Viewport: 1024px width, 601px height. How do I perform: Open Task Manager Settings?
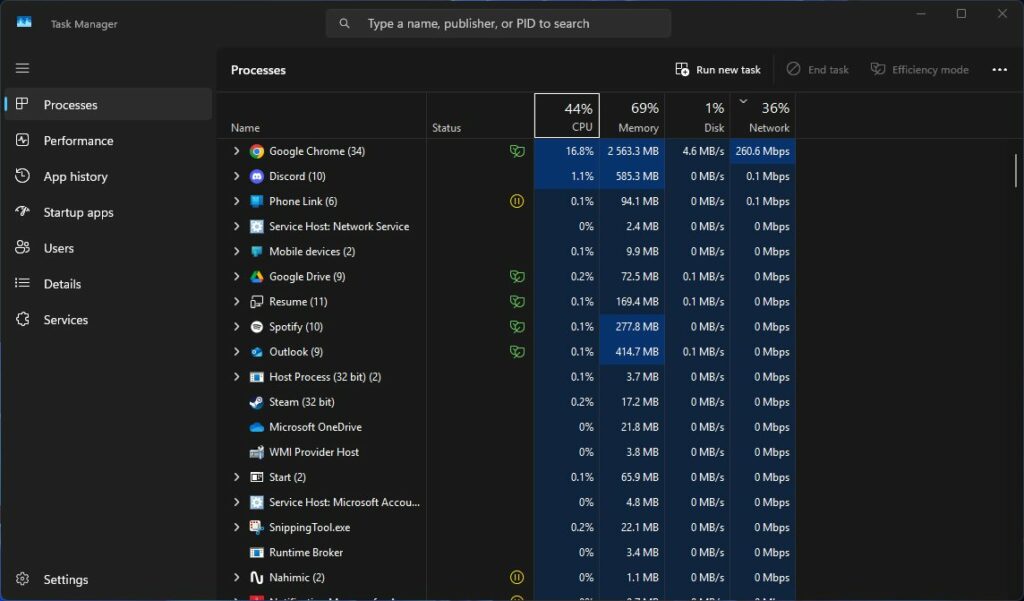[108, 579]
